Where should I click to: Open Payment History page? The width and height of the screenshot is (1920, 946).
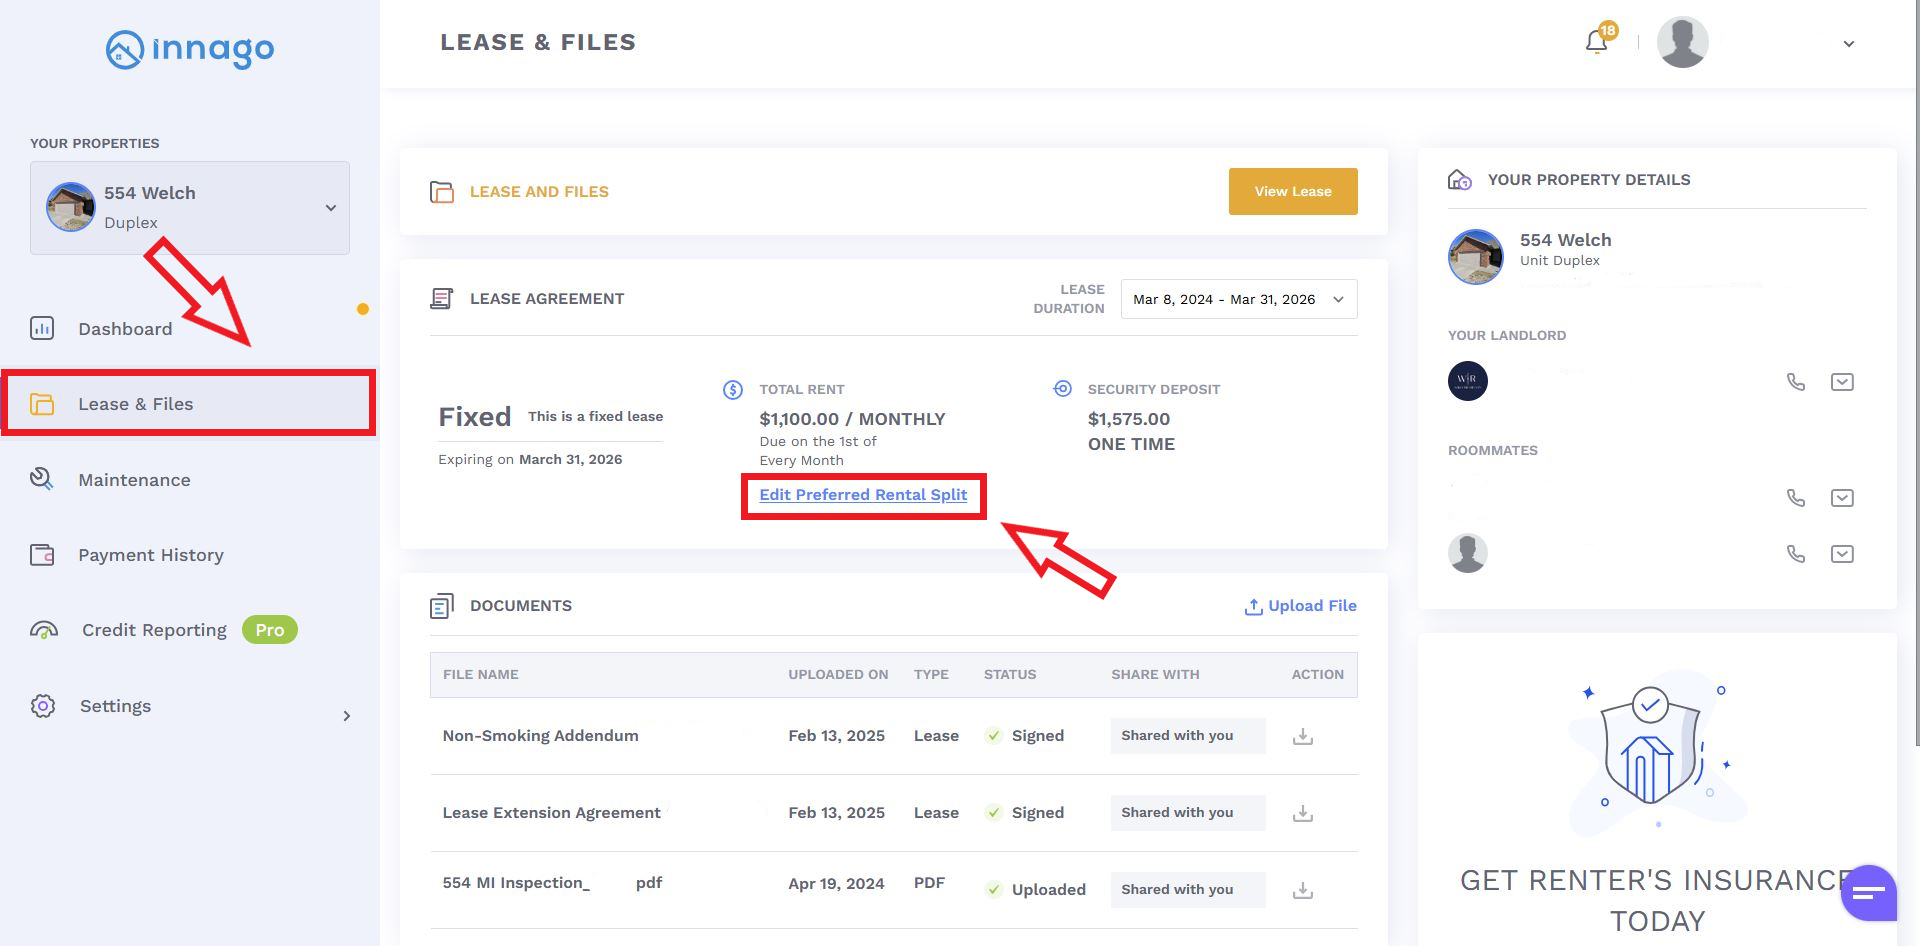(150, 555)
